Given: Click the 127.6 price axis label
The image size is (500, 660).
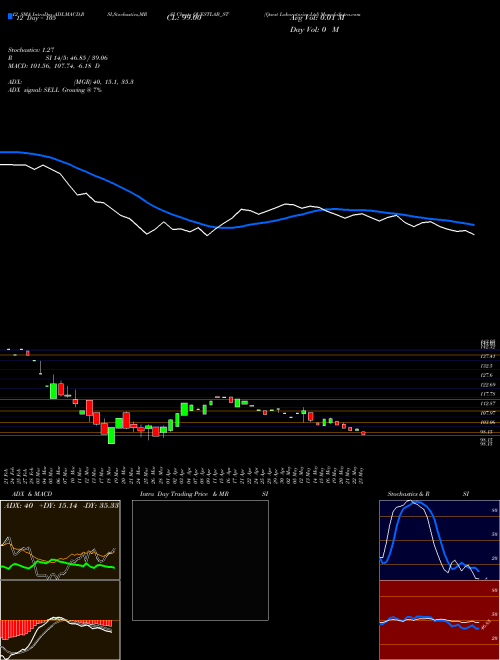Looking at the screenshot, I should (487, 375).
